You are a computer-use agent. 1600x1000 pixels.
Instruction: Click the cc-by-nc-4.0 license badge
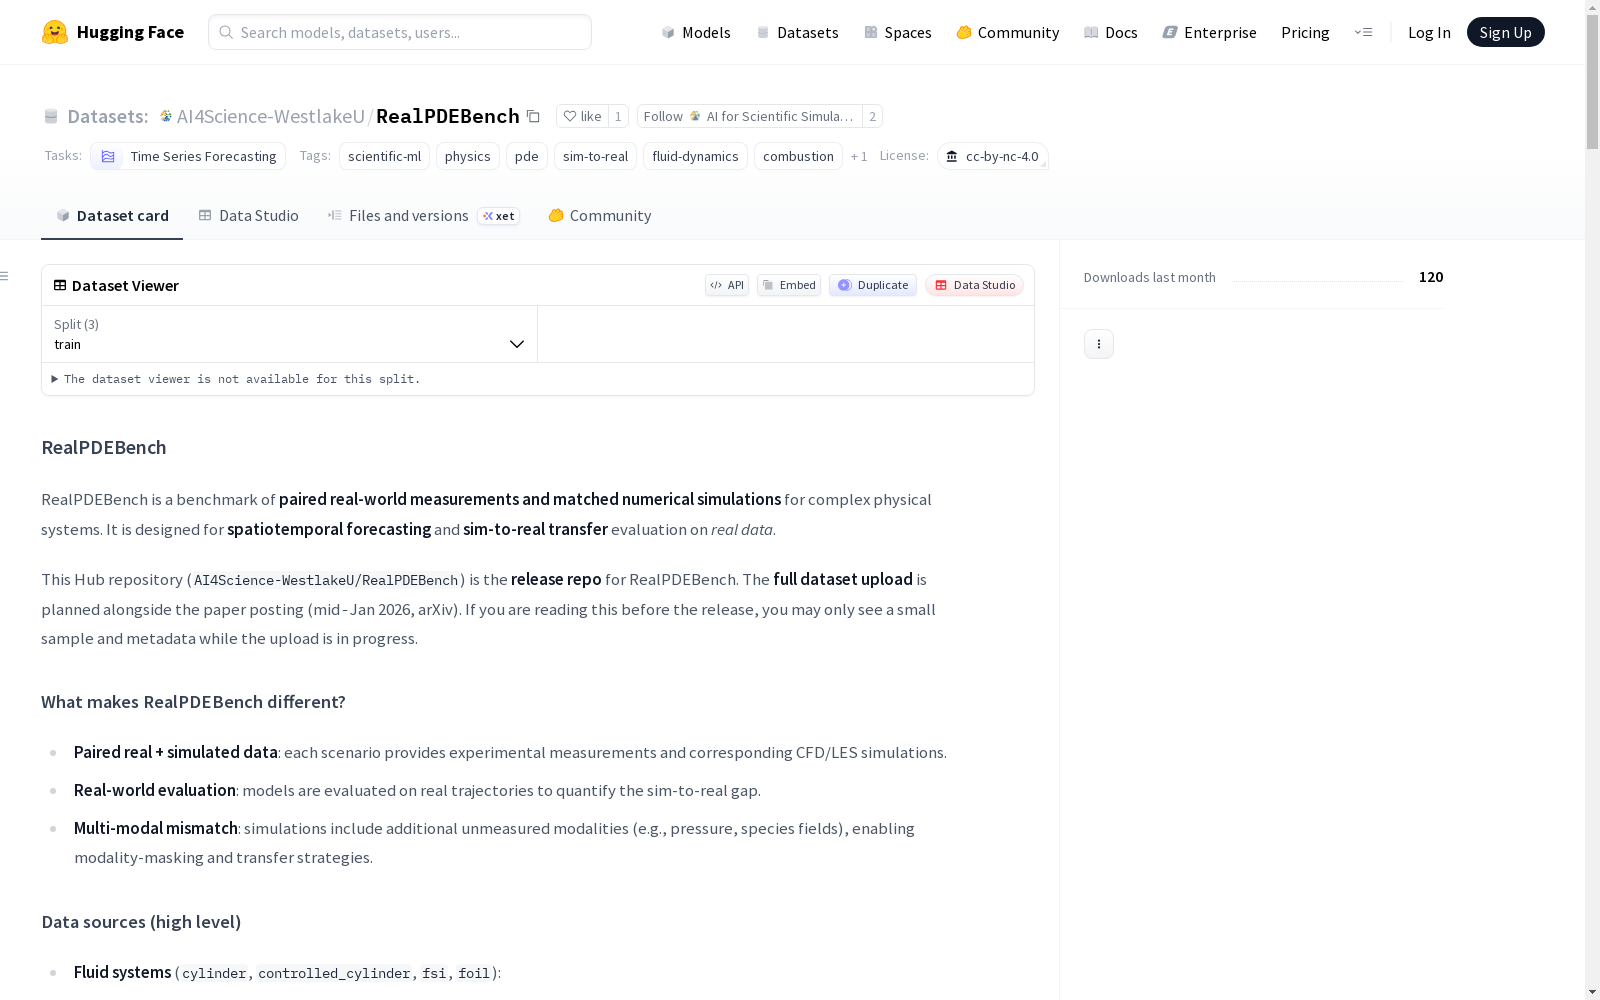pyautogui.click(x=993, y=156)
